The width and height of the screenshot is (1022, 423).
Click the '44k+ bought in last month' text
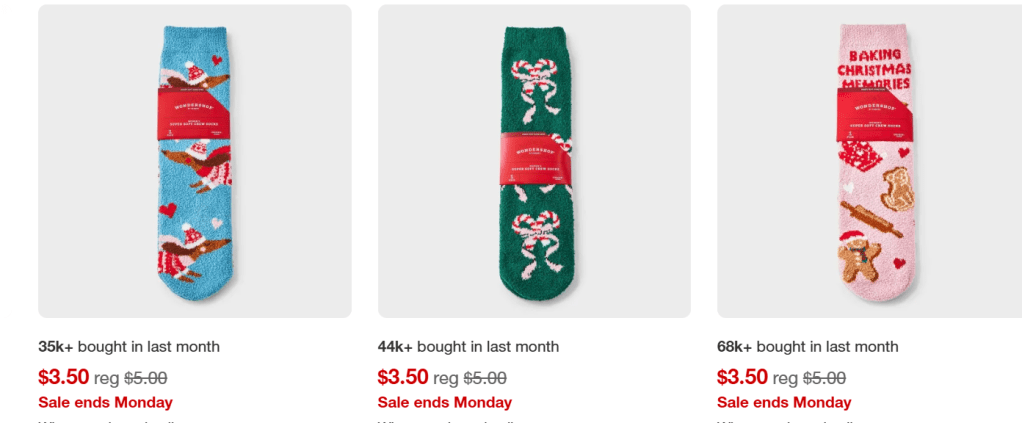[x=468, y=347]
